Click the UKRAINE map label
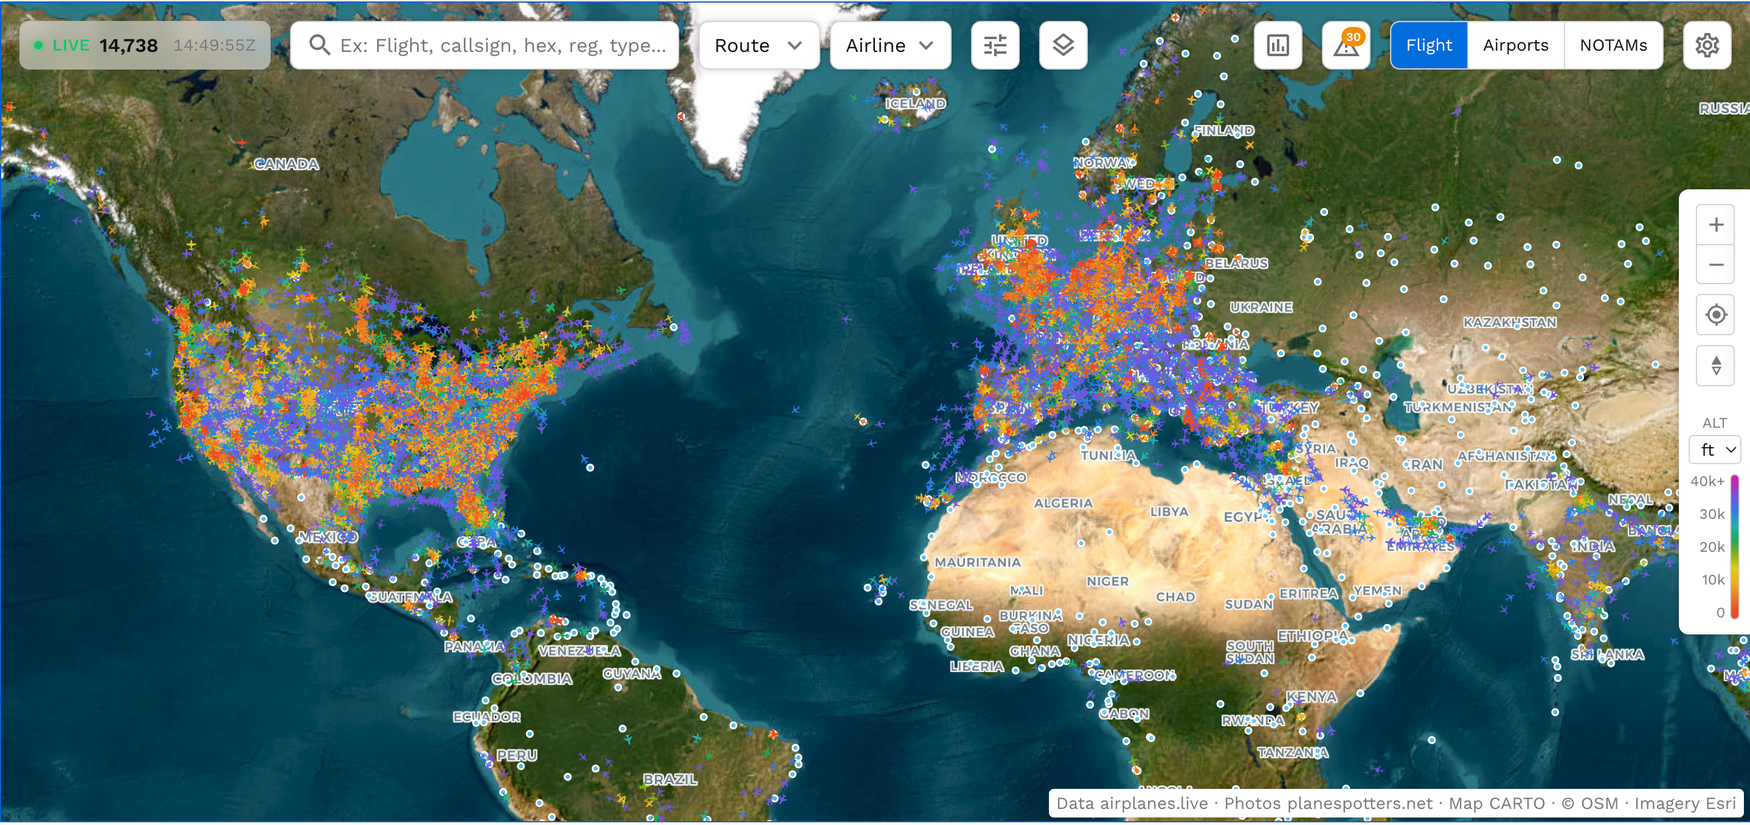 (x=1261, y=307)
